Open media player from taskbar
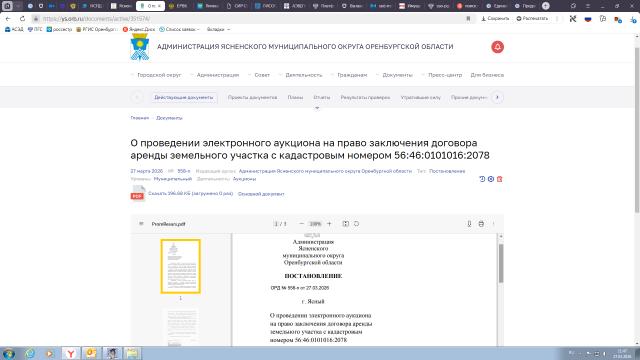The width and height of the screenshot is (640, 360). click(x=50, y=353)
